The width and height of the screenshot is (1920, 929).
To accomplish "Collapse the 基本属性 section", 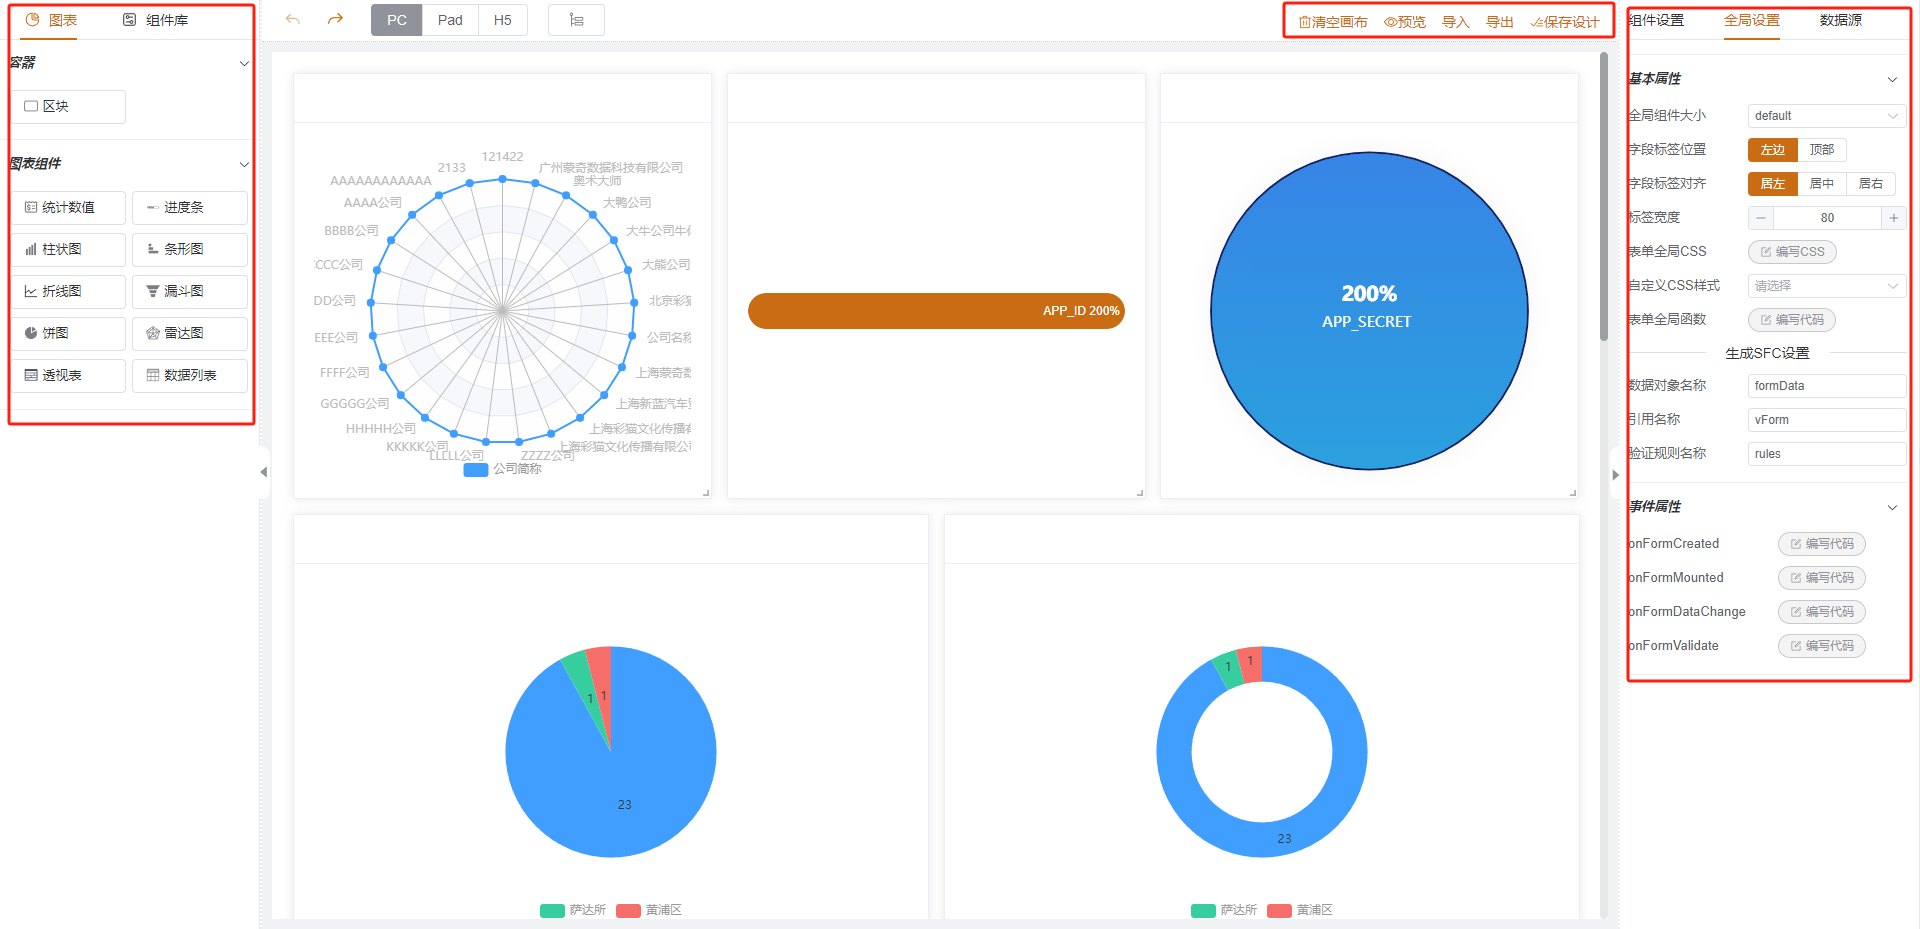I will 1892,80.
